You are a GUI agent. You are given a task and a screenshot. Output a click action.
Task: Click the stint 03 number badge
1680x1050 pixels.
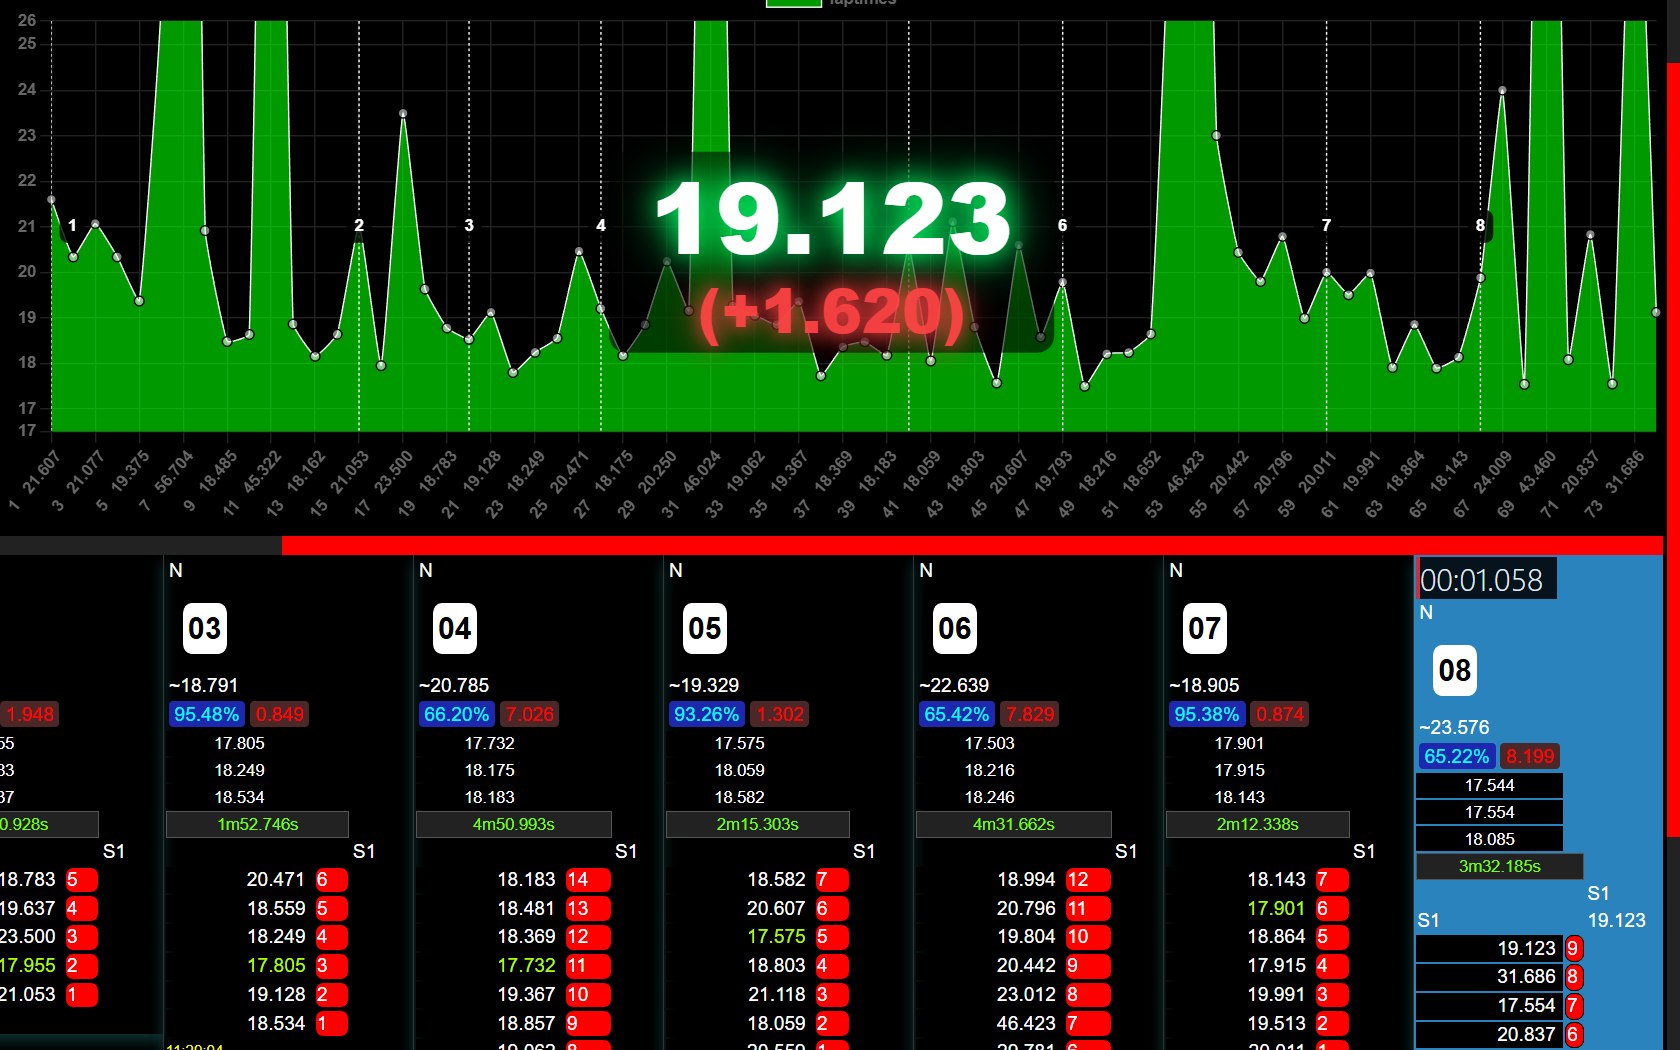coord(204,629)
